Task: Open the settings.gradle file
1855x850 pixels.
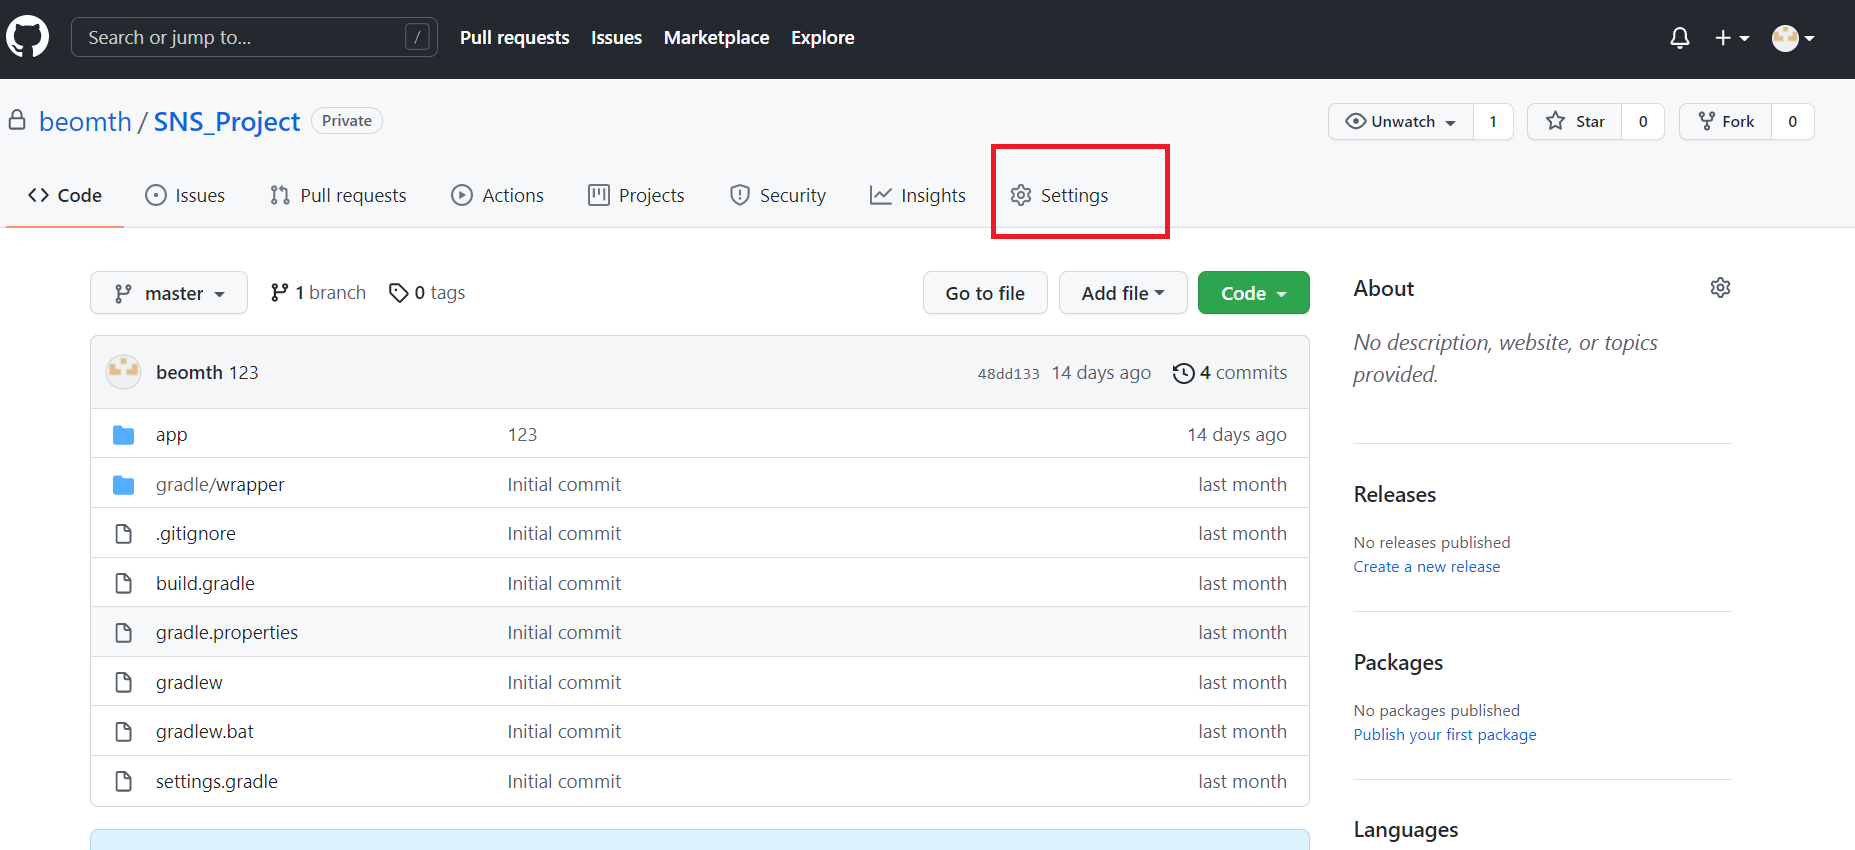Action: click(217, 781)
